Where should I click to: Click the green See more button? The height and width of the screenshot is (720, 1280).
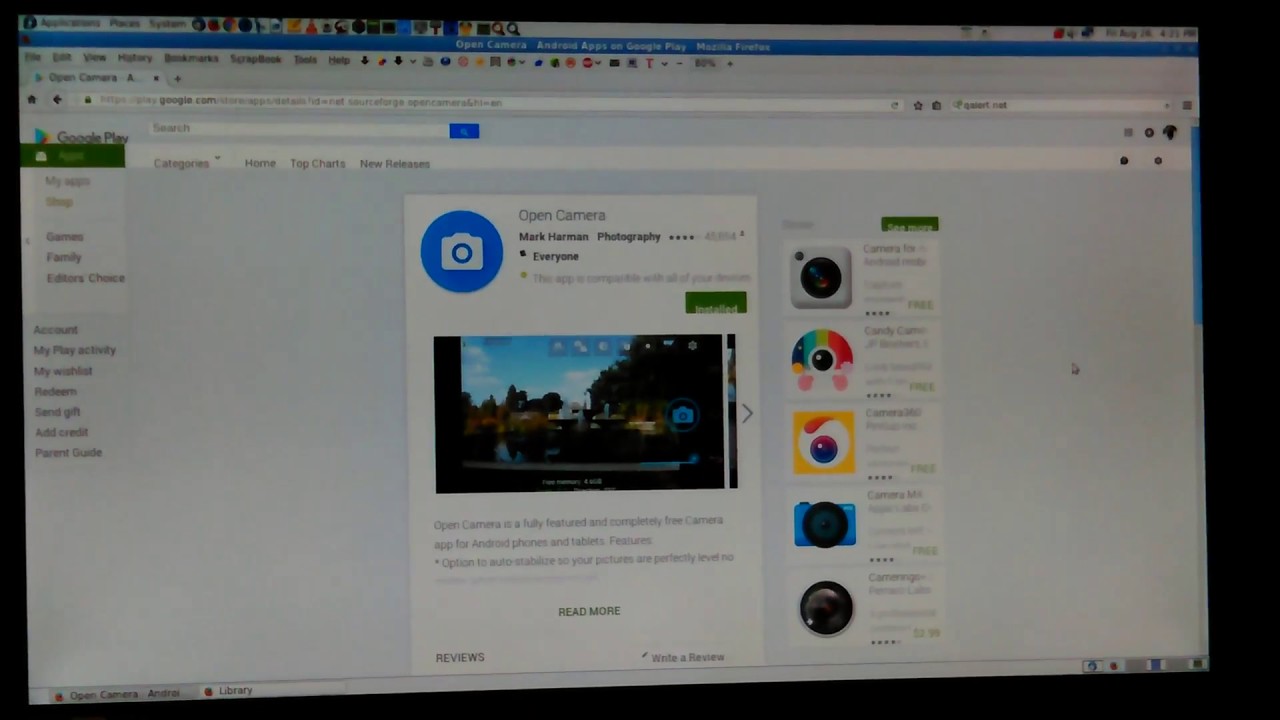click(909, 226)
